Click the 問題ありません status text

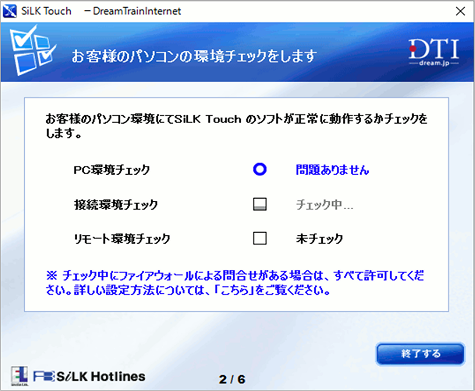(332, 170)
